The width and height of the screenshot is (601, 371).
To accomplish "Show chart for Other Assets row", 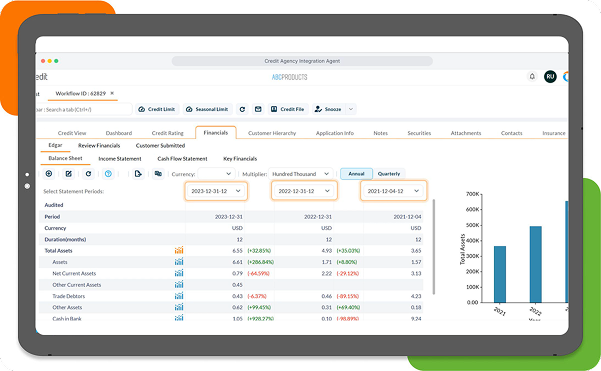I will click(179, 307).
